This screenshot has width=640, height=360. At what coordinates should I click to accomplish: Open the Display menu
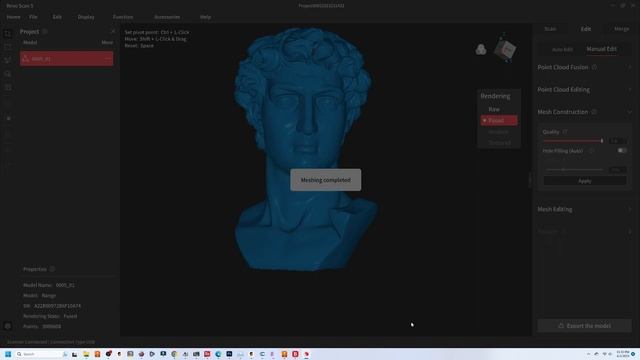(x=86, y=17)
